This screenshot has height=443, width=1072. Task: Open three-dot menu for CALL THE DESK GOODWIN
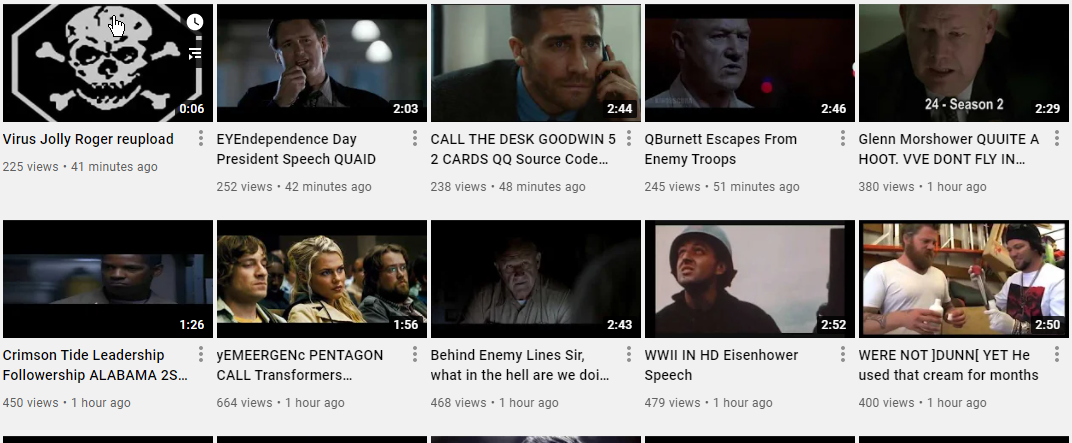click(628, 139)
